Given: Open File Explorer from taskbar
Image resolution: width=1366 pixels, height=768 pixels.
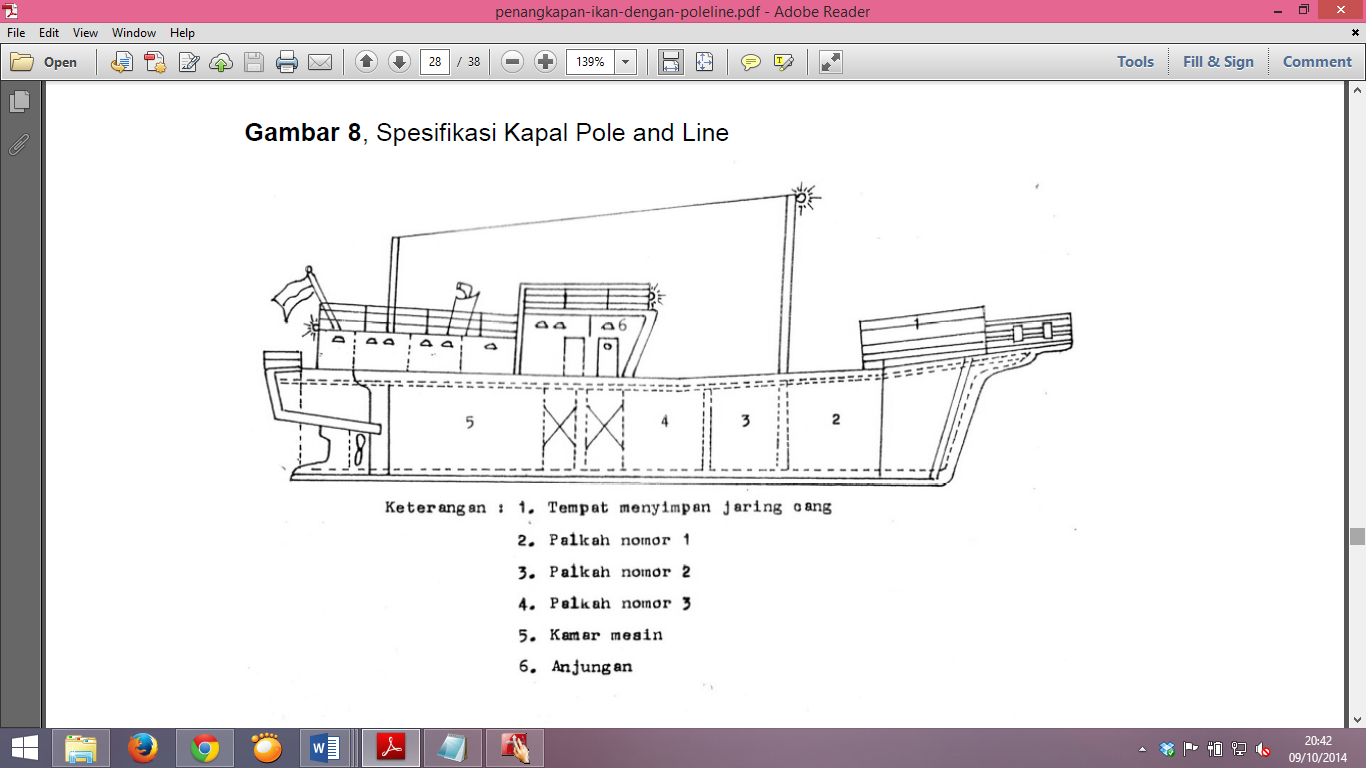Looking at the screenshot, I should click(x=81, y=748).
